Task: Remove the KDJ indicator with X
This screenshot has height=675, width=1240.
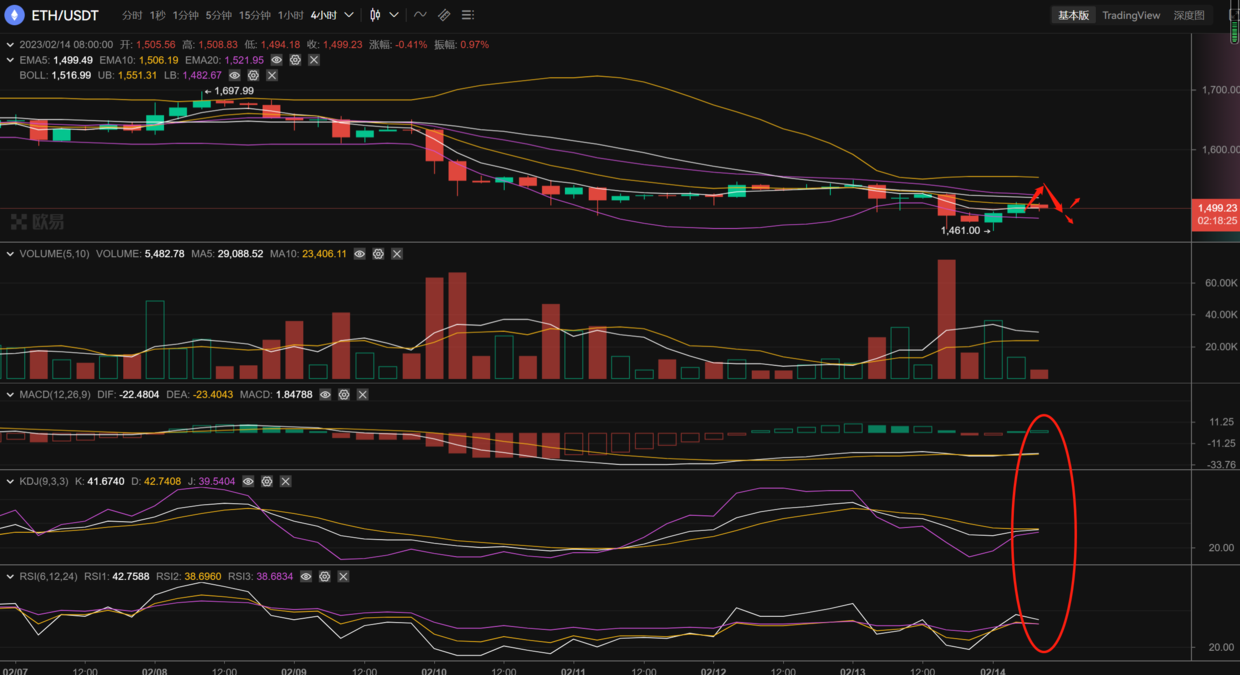Action: pyautogui.click(x=286, y=482)
